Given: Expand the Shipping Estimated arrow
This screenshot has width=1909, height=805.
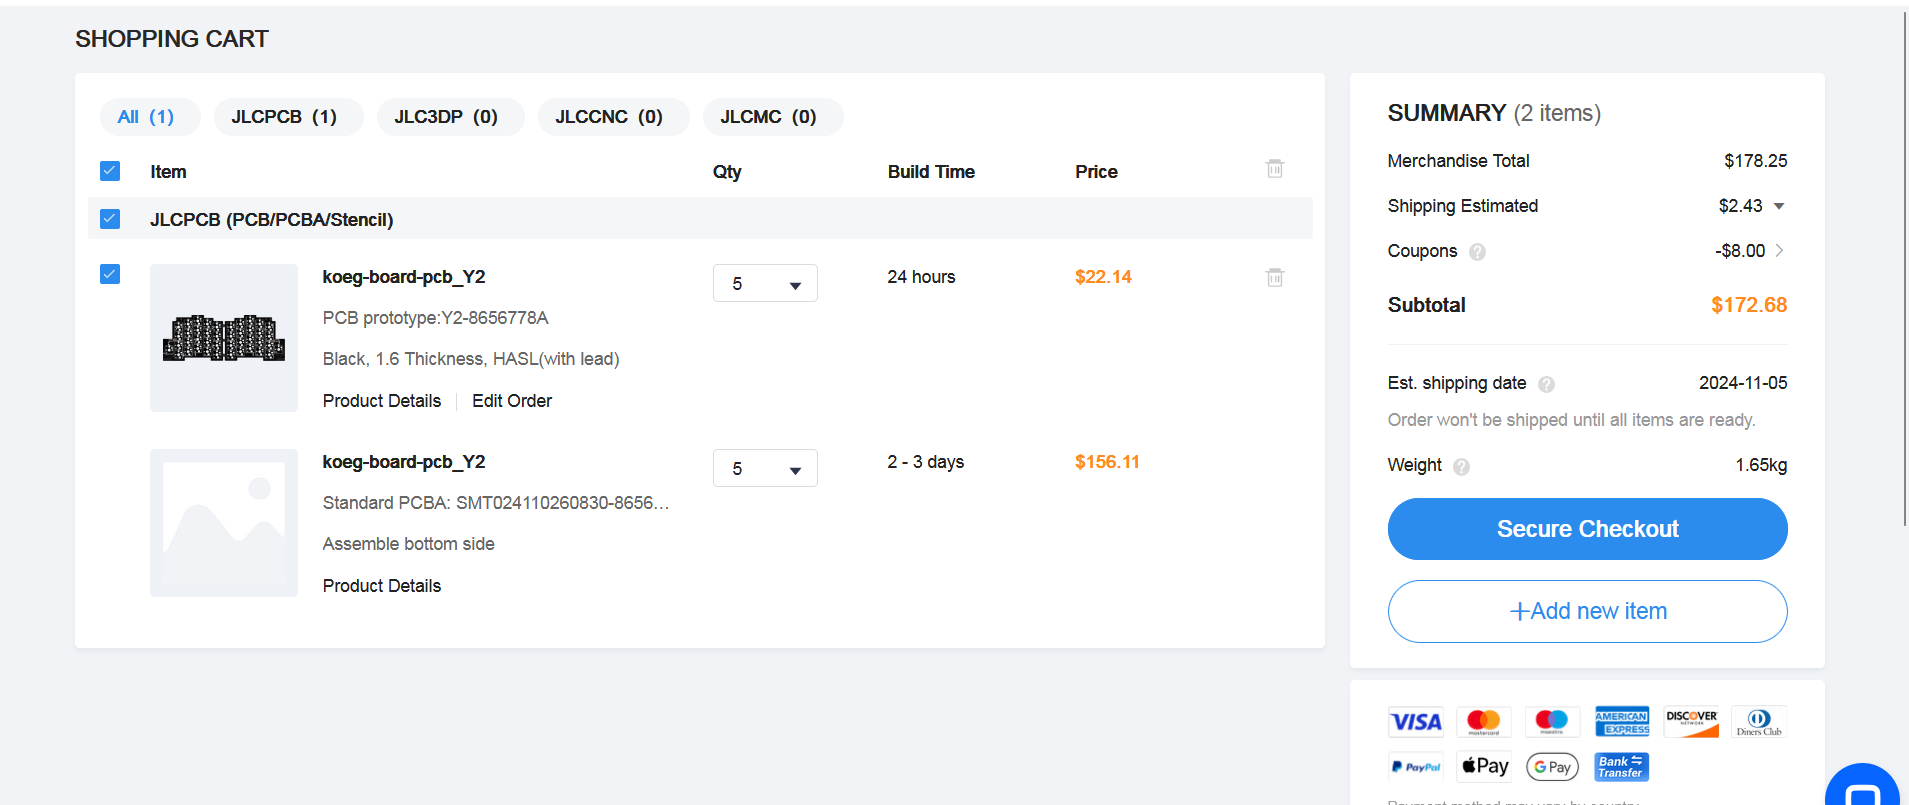Looking at the screenshot, I should point(1779,206).
